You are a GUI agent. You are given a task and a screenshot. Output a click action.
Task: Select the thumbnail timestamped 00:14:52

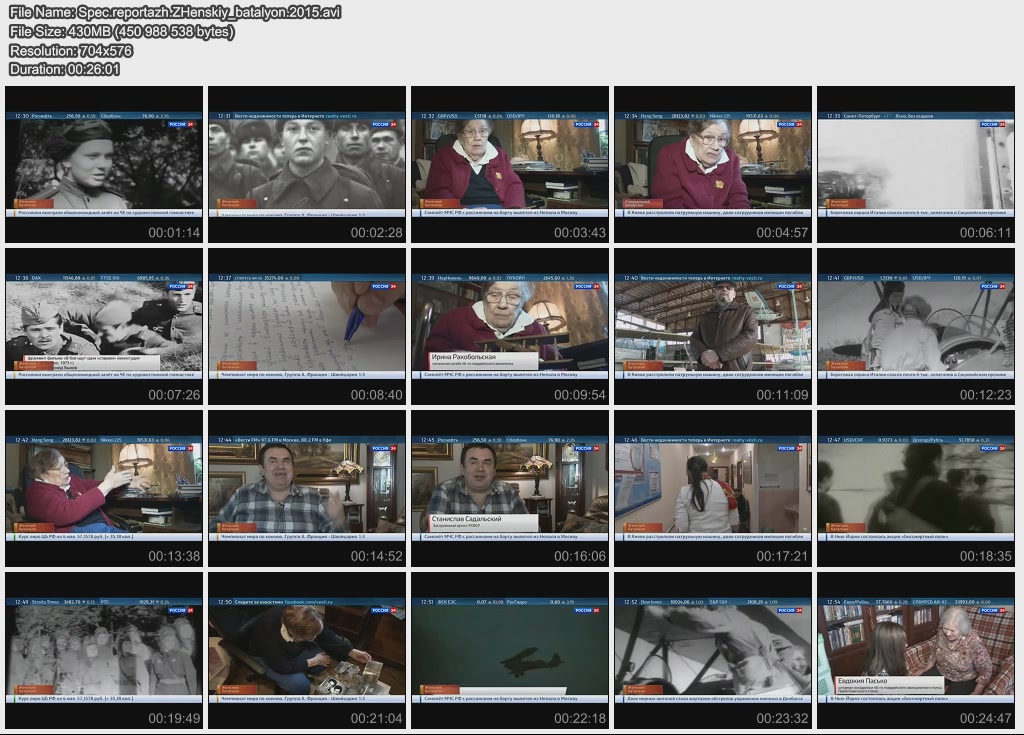307,488
